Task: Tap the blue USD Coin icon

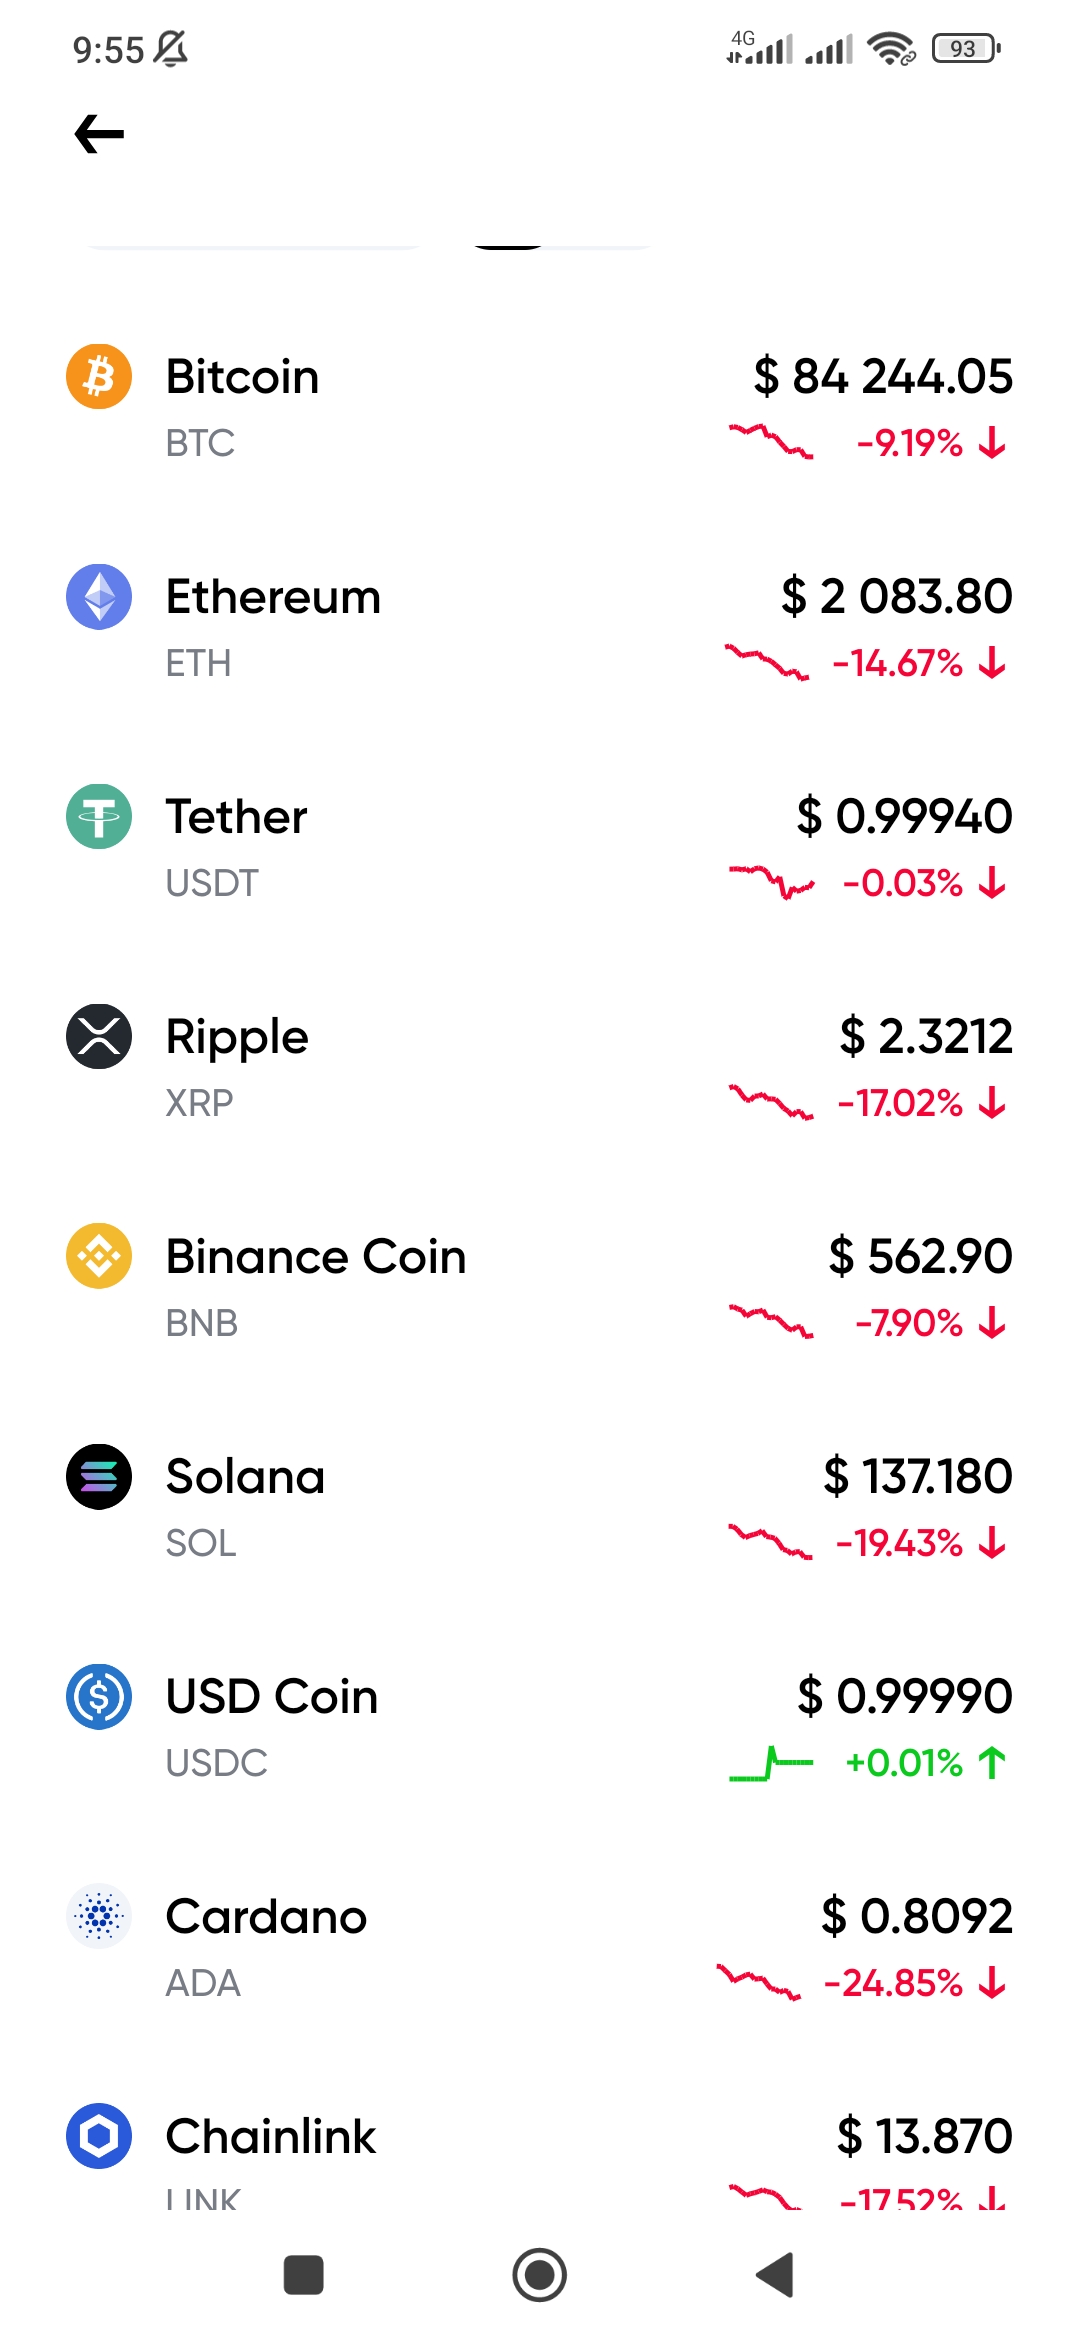Action: (99, 1697)
